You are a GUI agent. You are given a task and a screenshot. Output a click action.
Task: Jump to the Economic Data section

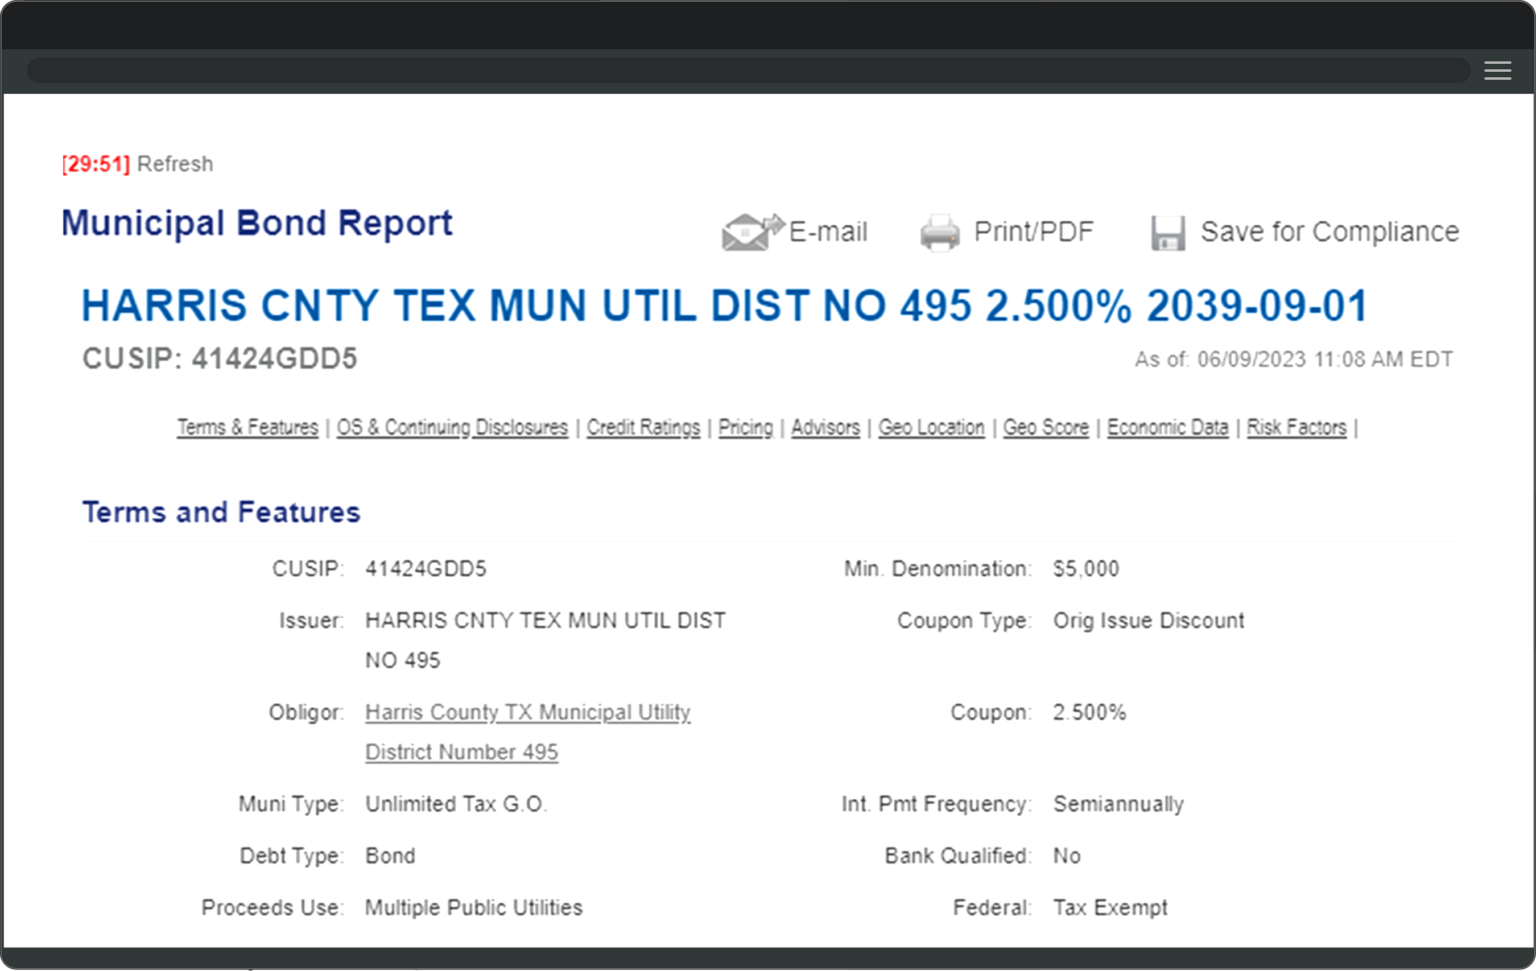pyautogui.click(x=1167, y=428)
